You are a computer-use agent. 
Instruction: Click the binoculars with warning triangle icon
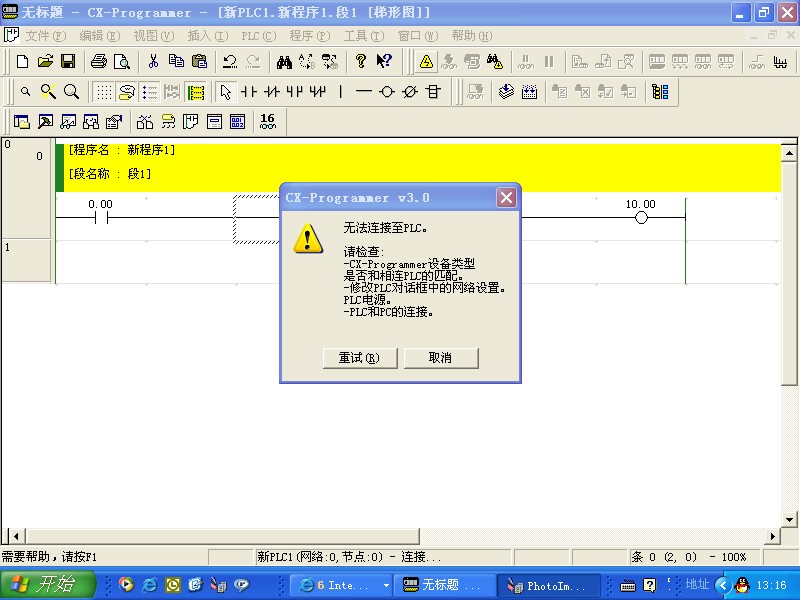[x=494, y=62]
